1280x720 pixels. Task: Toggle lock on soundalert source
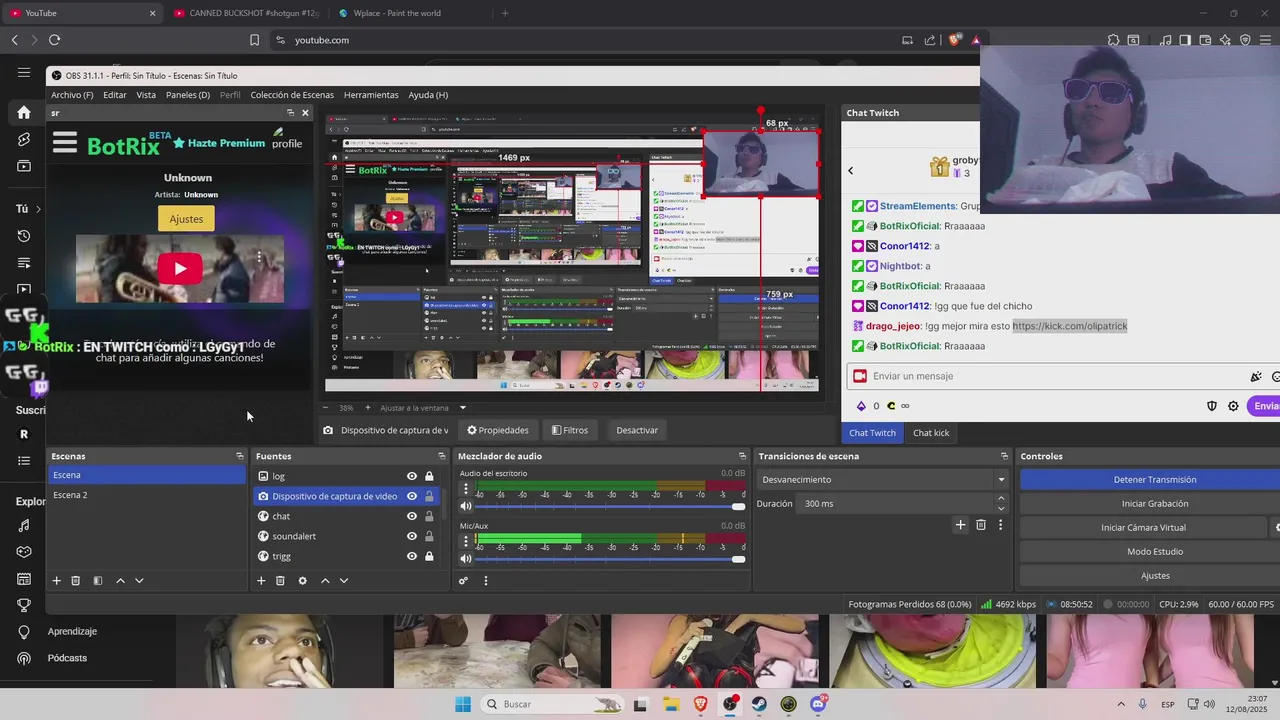[x=430, y=536]
